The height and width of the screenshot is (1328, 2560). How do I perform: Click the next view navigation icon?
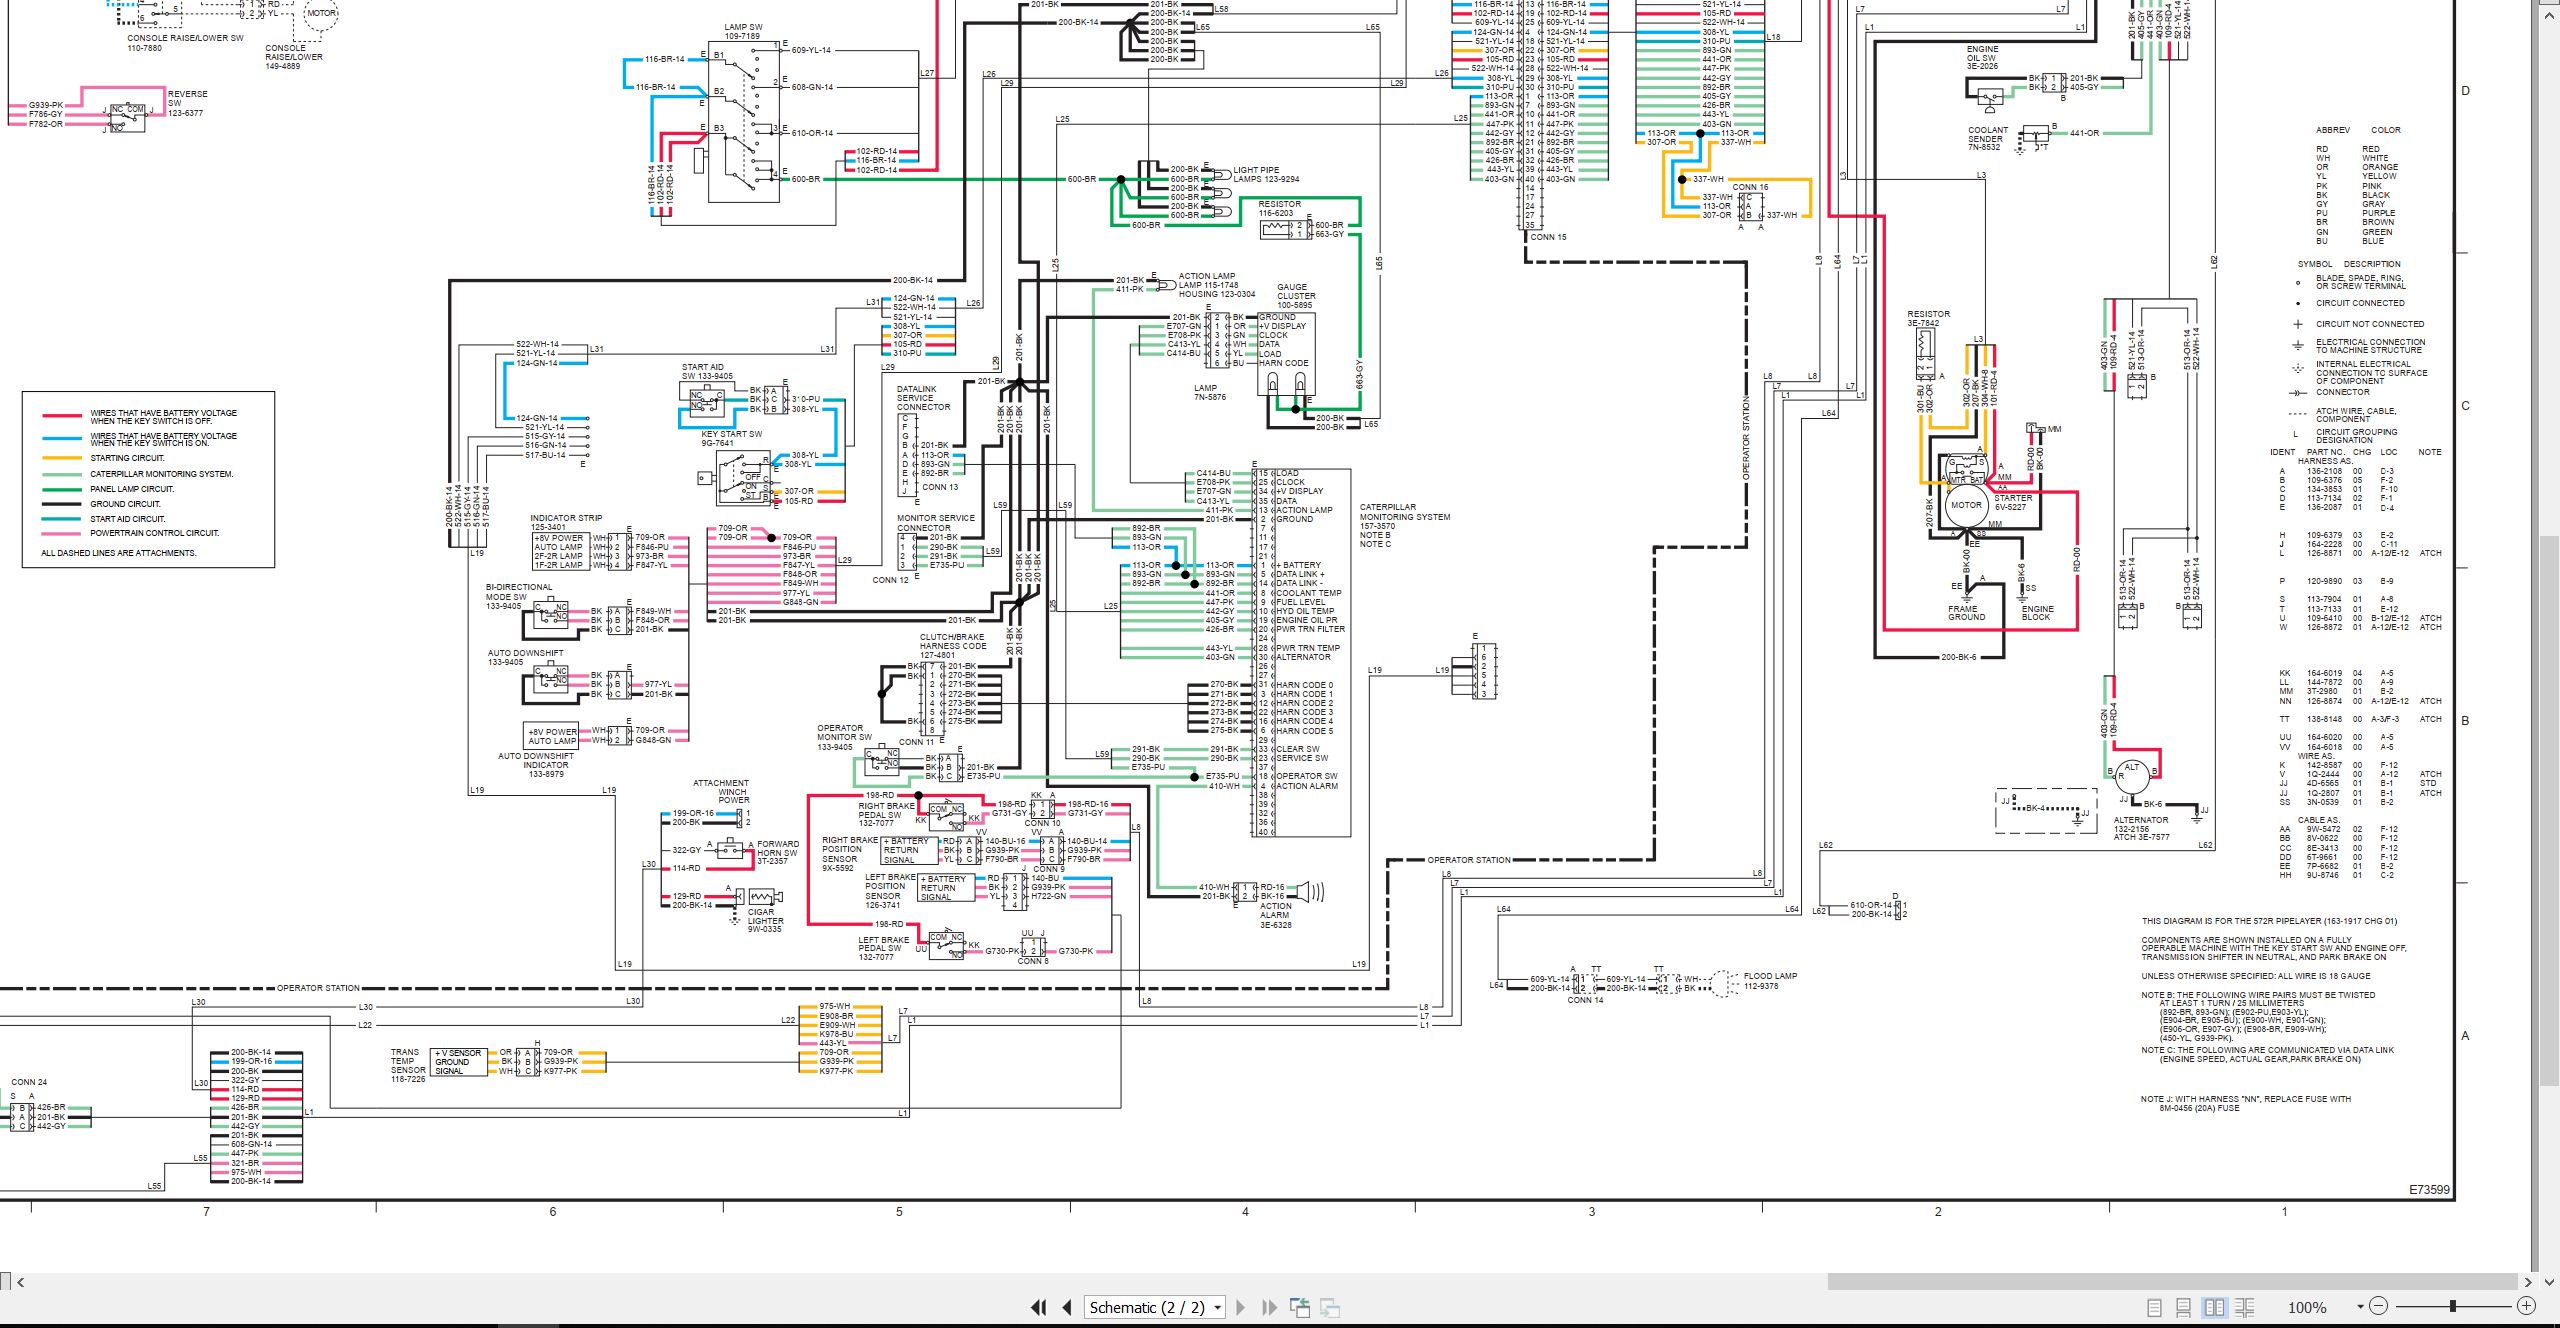click(1330, 1307)
